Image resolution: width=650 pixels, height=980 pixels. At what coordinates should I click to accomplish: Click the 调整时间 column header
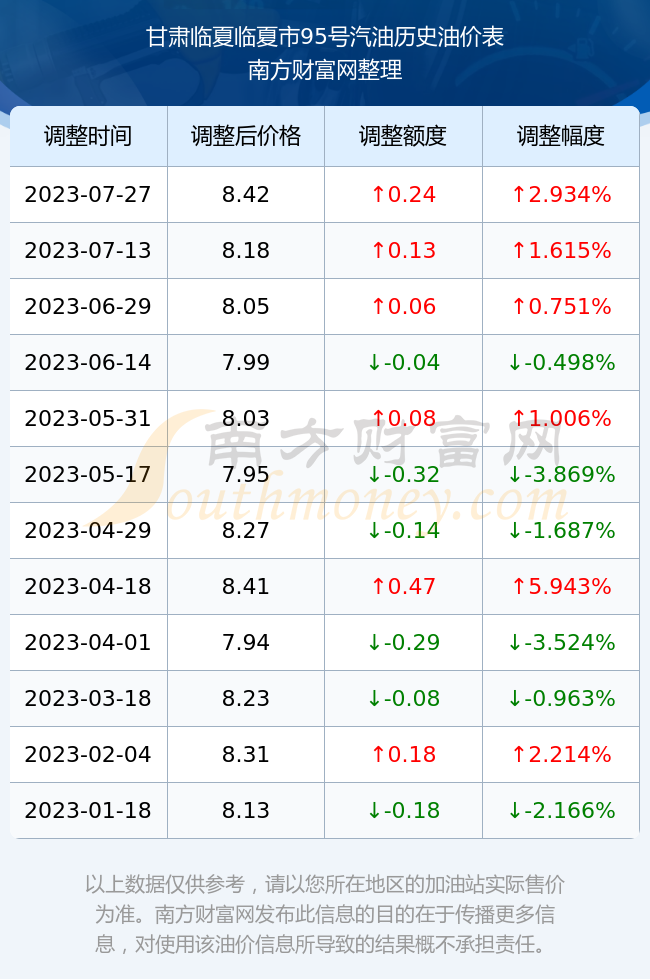[88, 136]
